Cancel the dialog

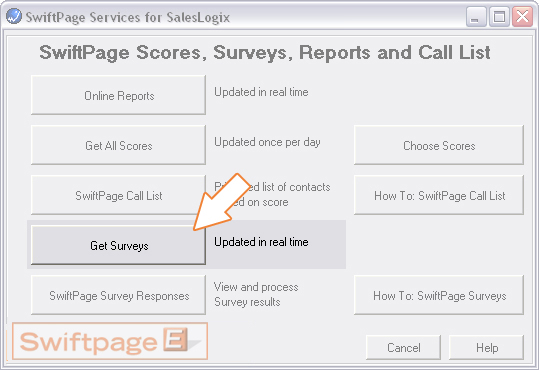404,348
